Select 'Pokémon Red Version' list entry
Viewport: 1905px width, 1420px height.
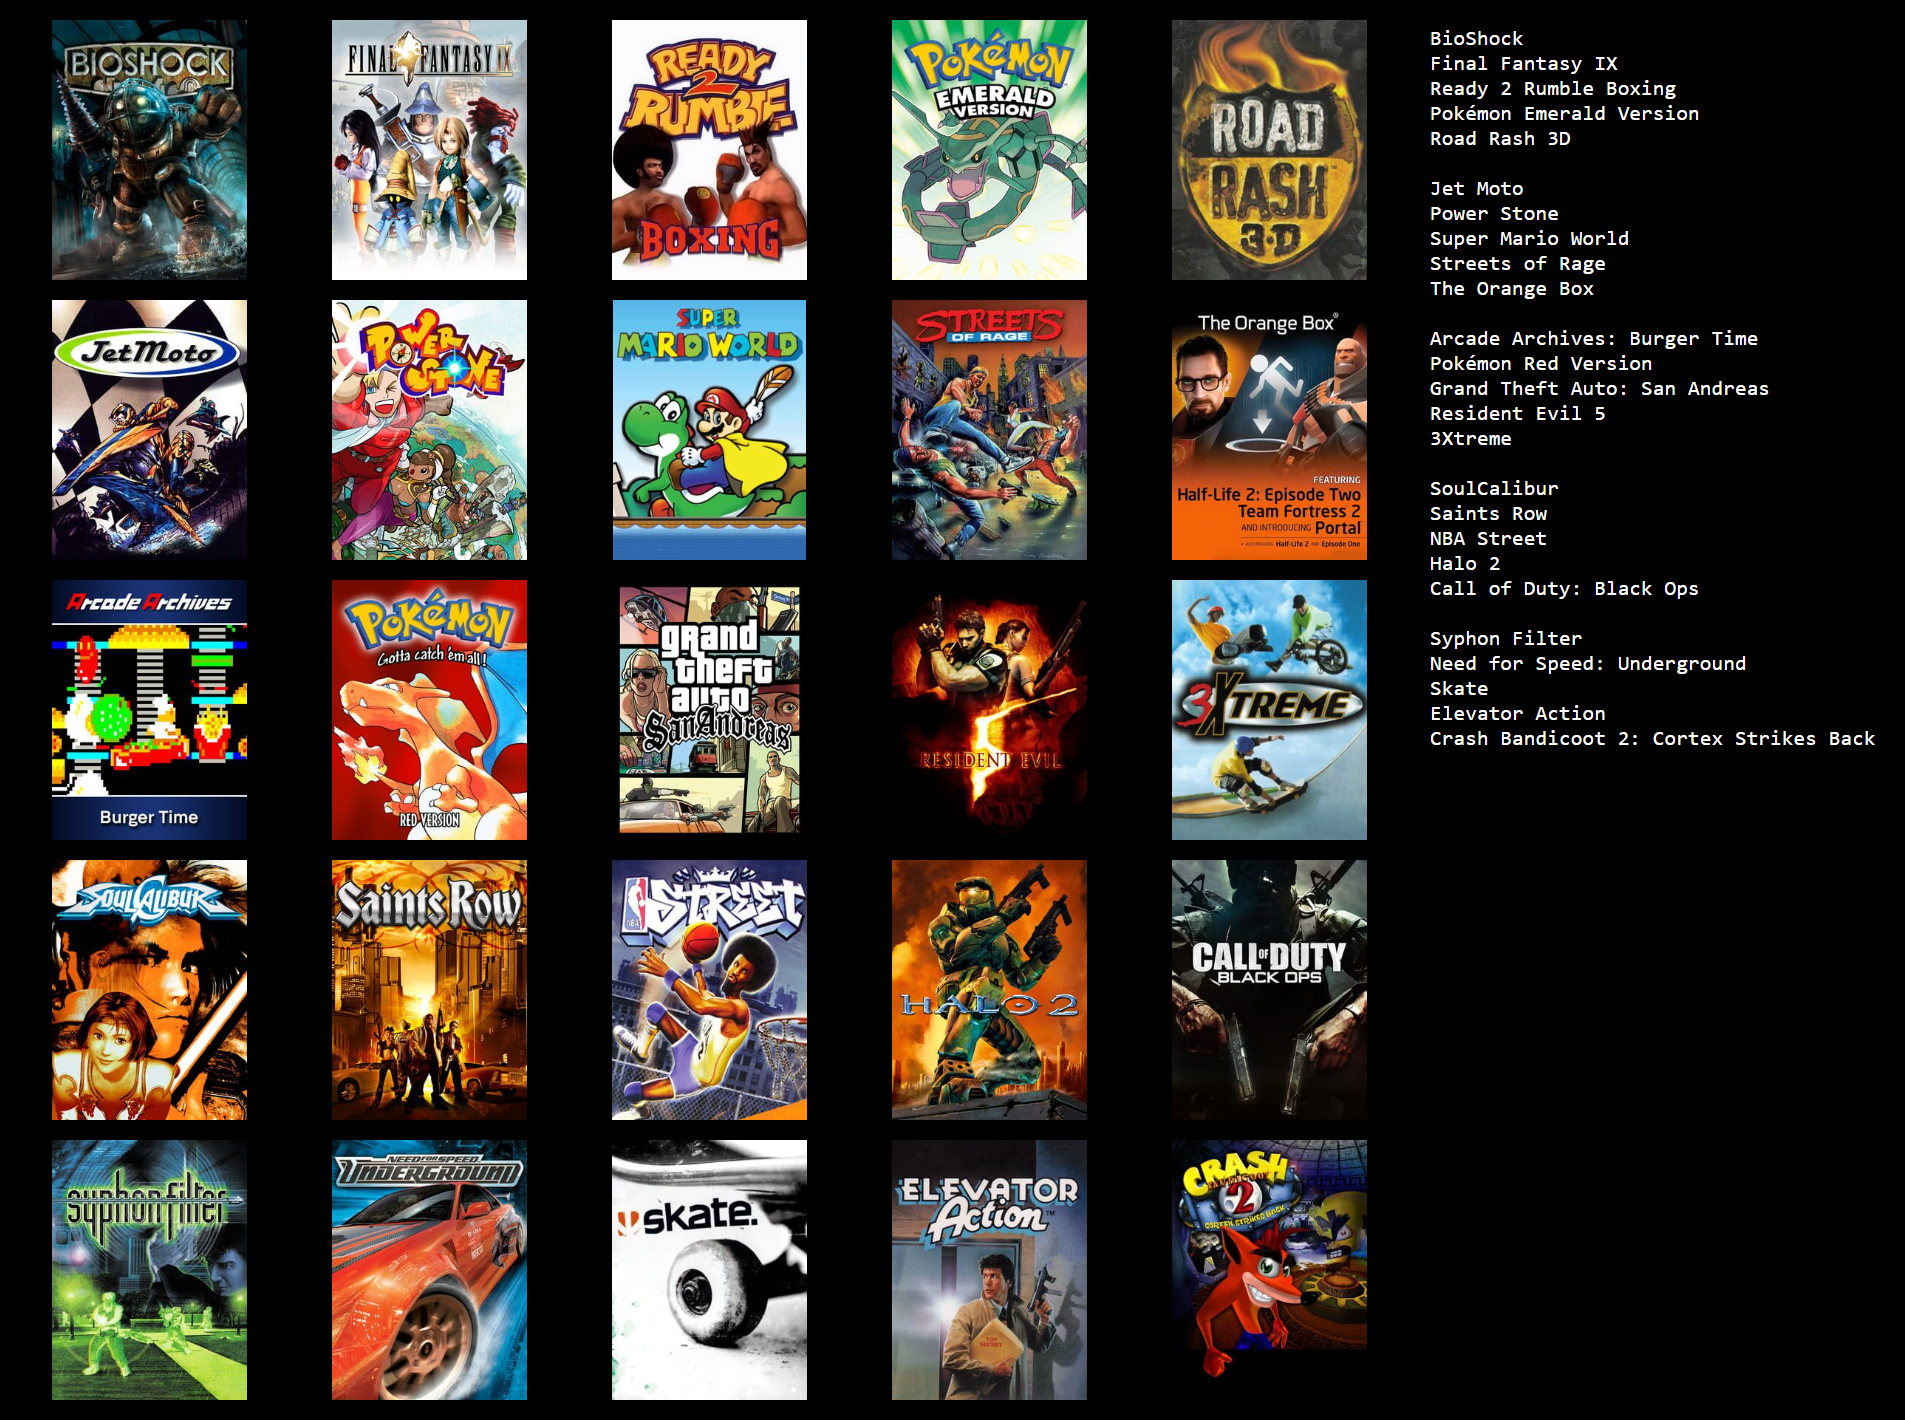[x=1541, y=364]
